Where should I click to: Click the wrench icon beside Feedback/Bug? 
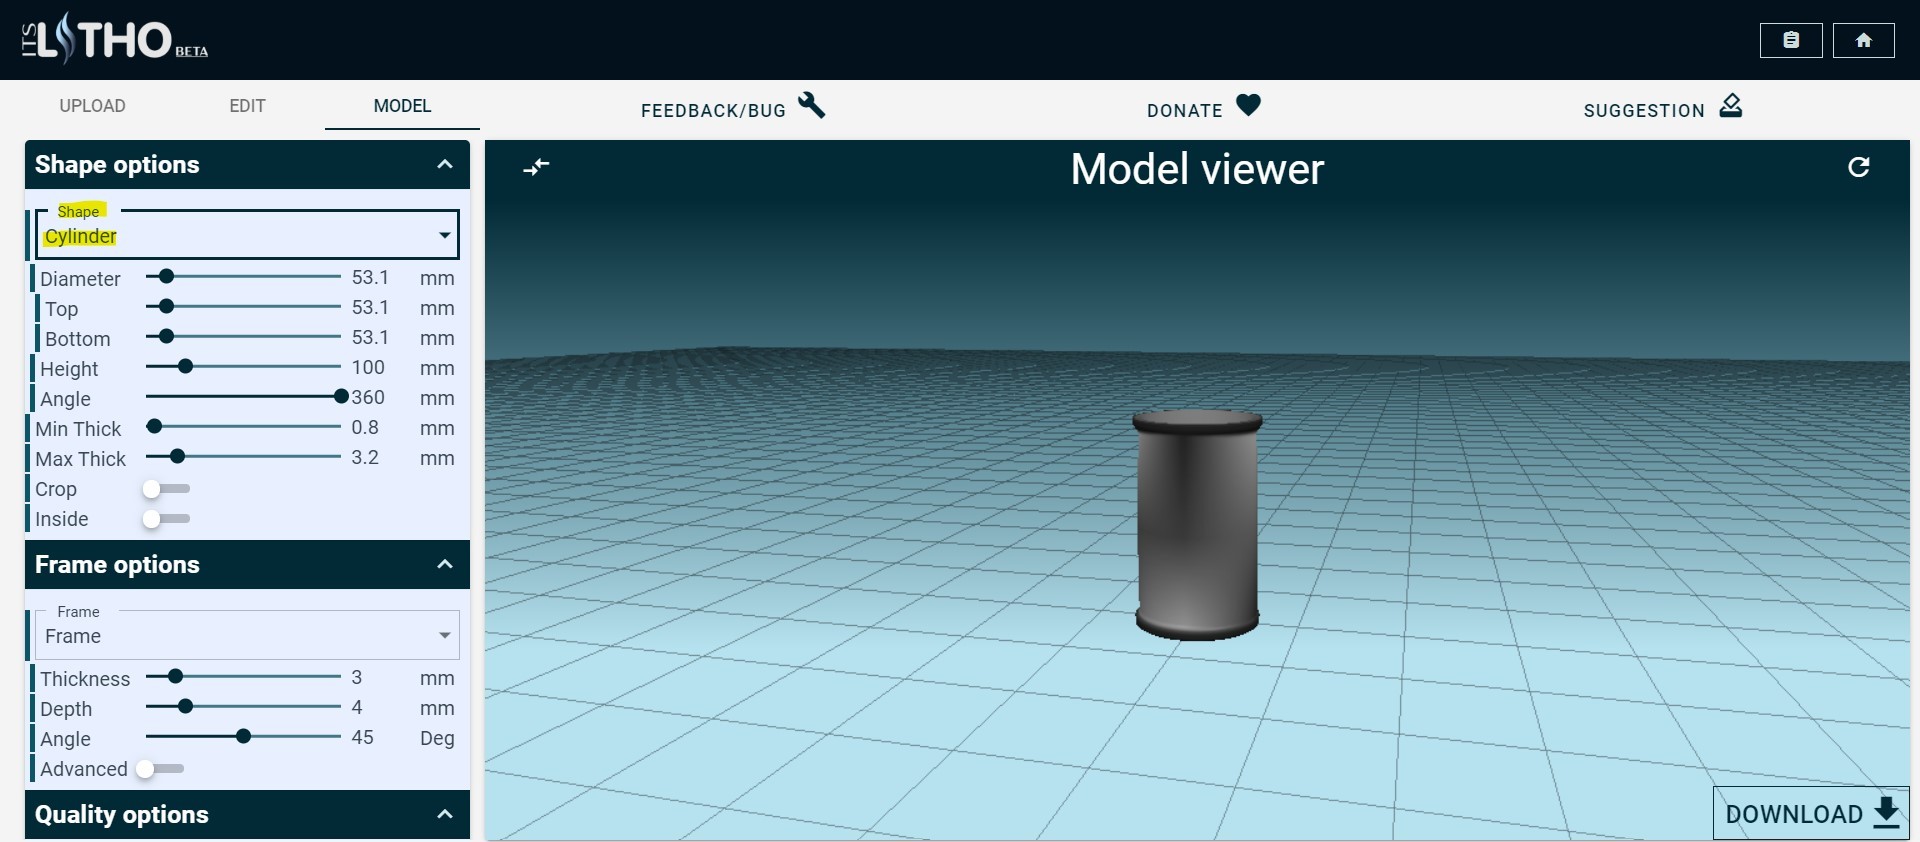click(811, 105)
